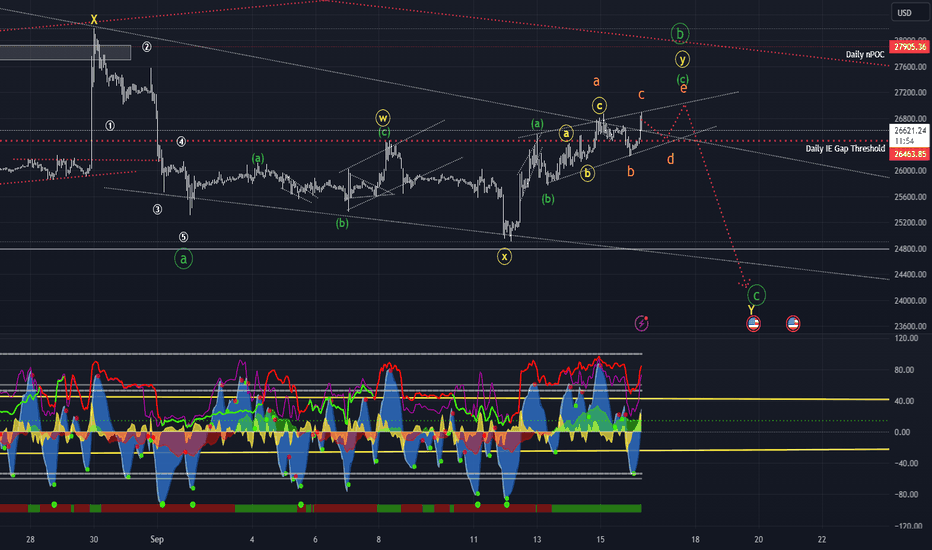Select the yellow circled b label
932x550 pixels.
tap(587, 173)
